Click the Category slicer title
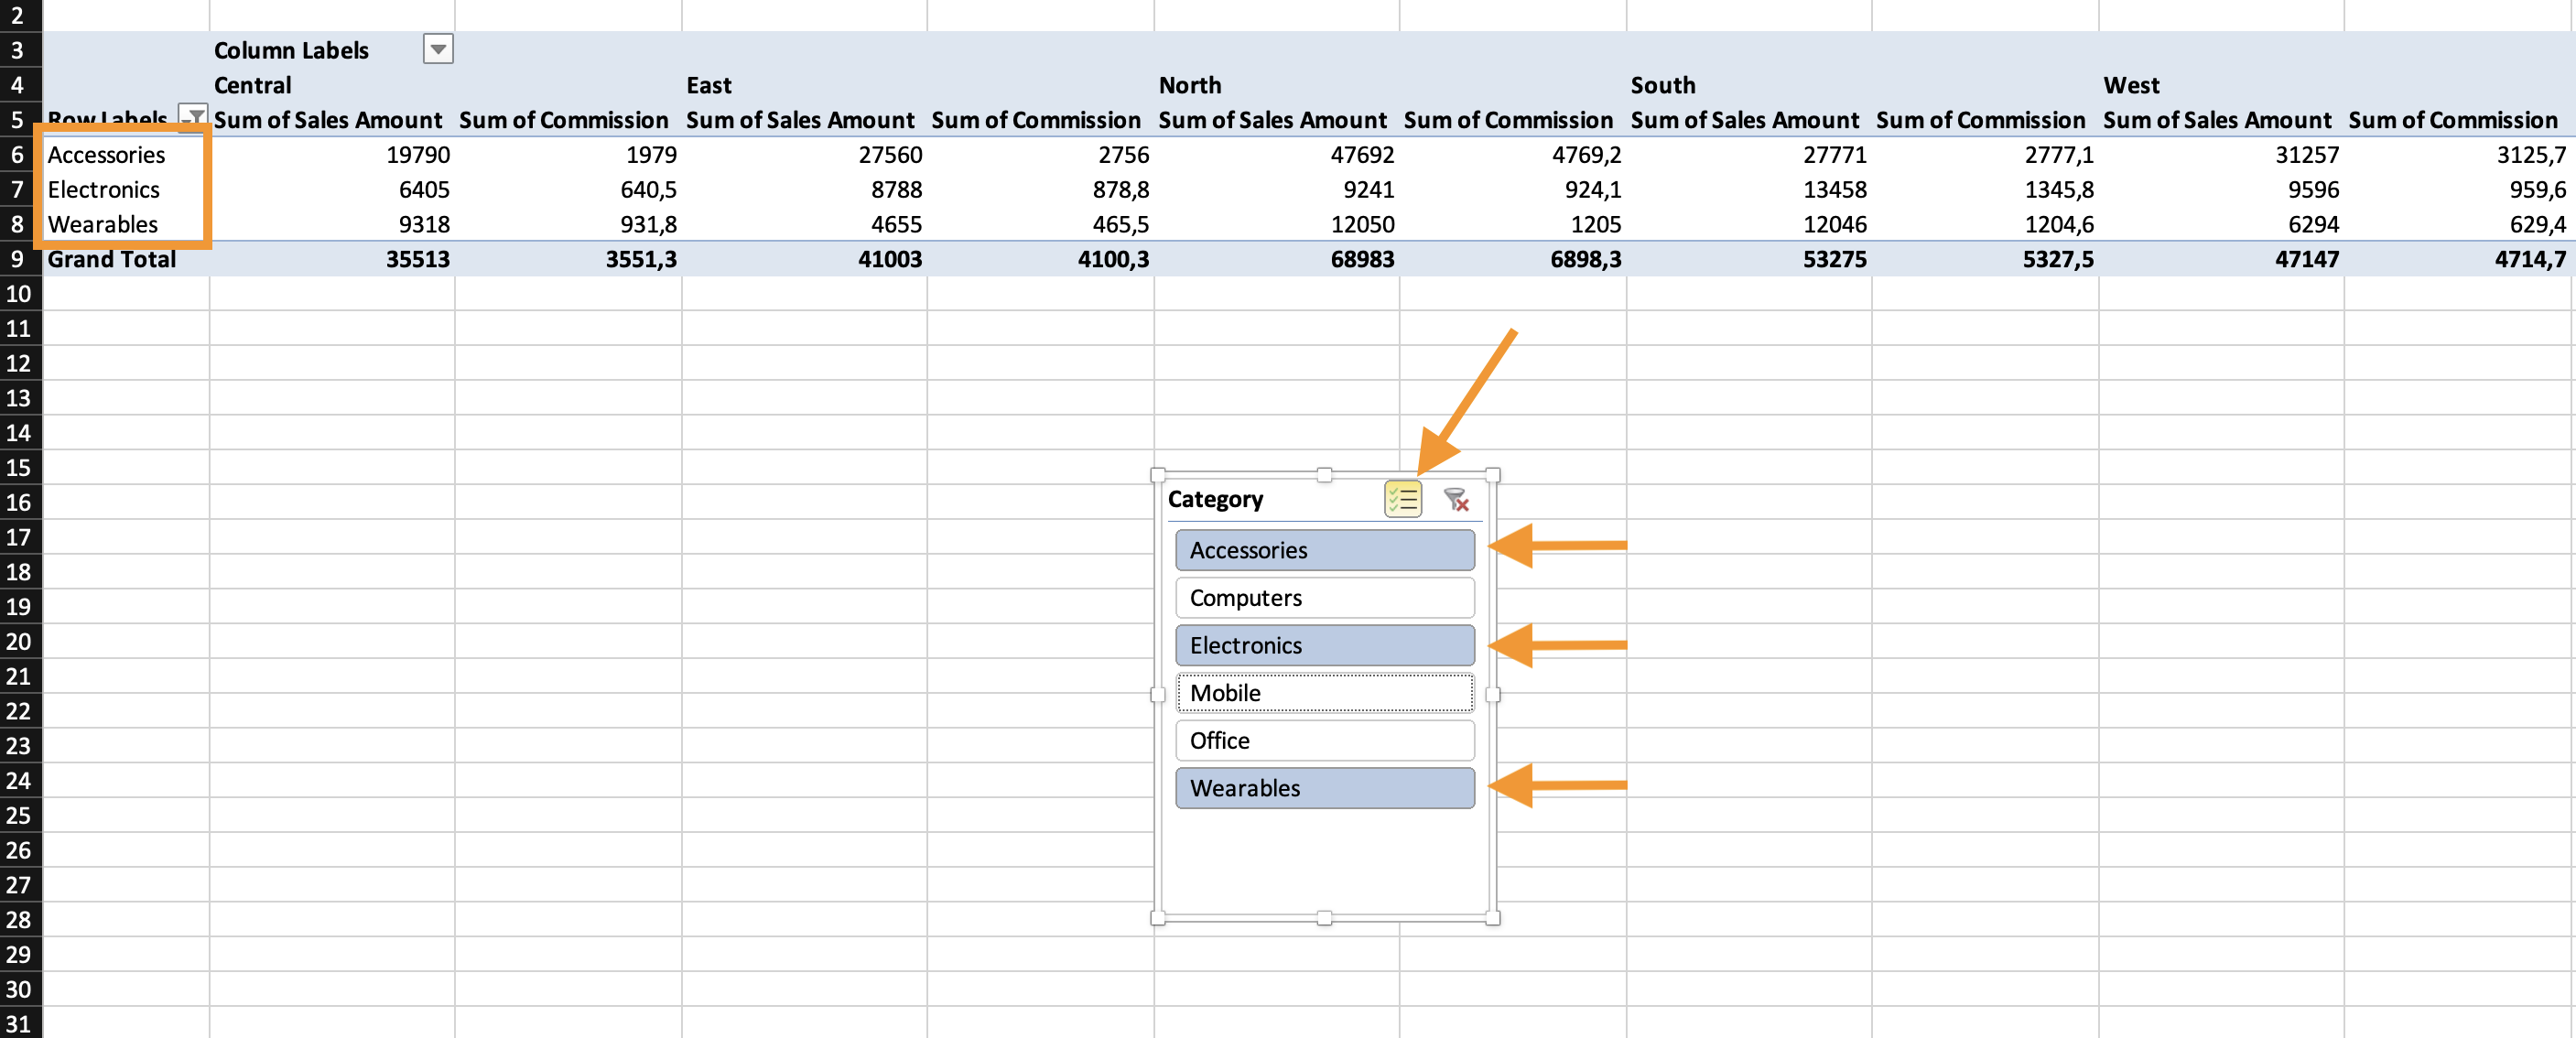This screenshot has height=1038, width=2576. 1215,499
